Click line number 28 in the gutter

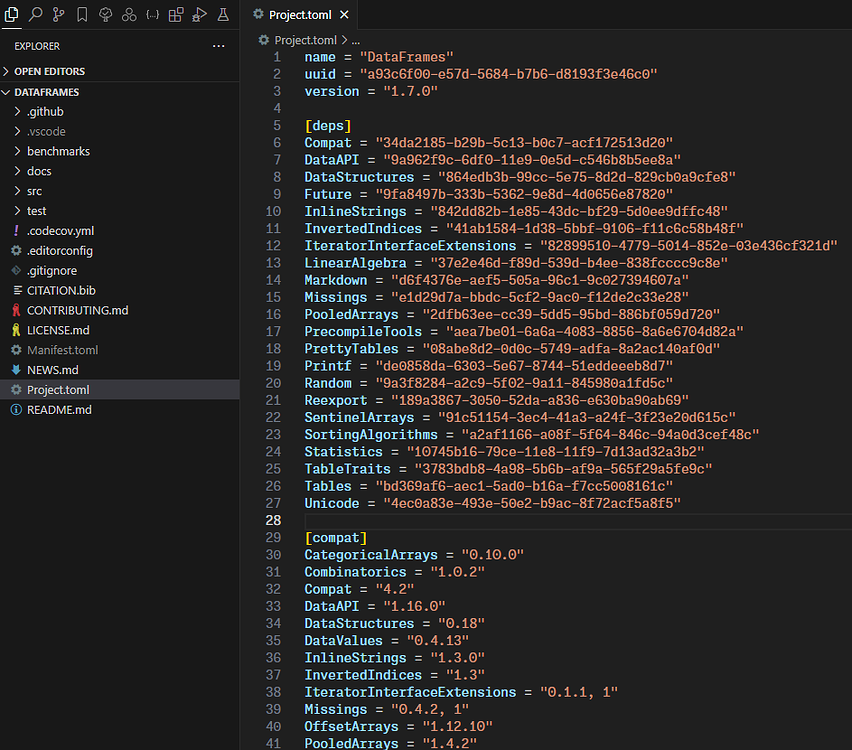coord(272,520)
